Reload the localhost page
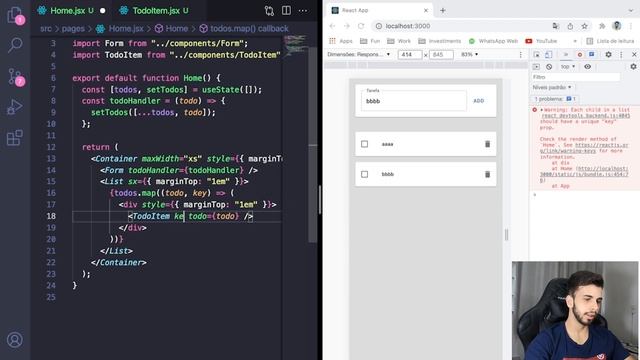The height and width of the screenshot is (360, 640). [361, 26]
